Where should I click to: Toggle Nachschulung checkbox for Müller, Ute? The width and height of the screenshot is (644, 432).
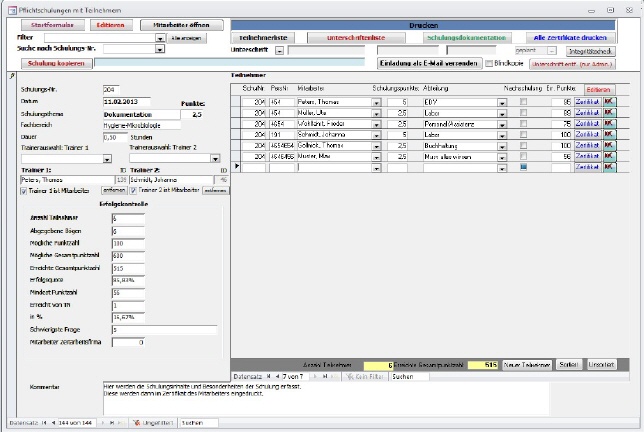[523, 113]
